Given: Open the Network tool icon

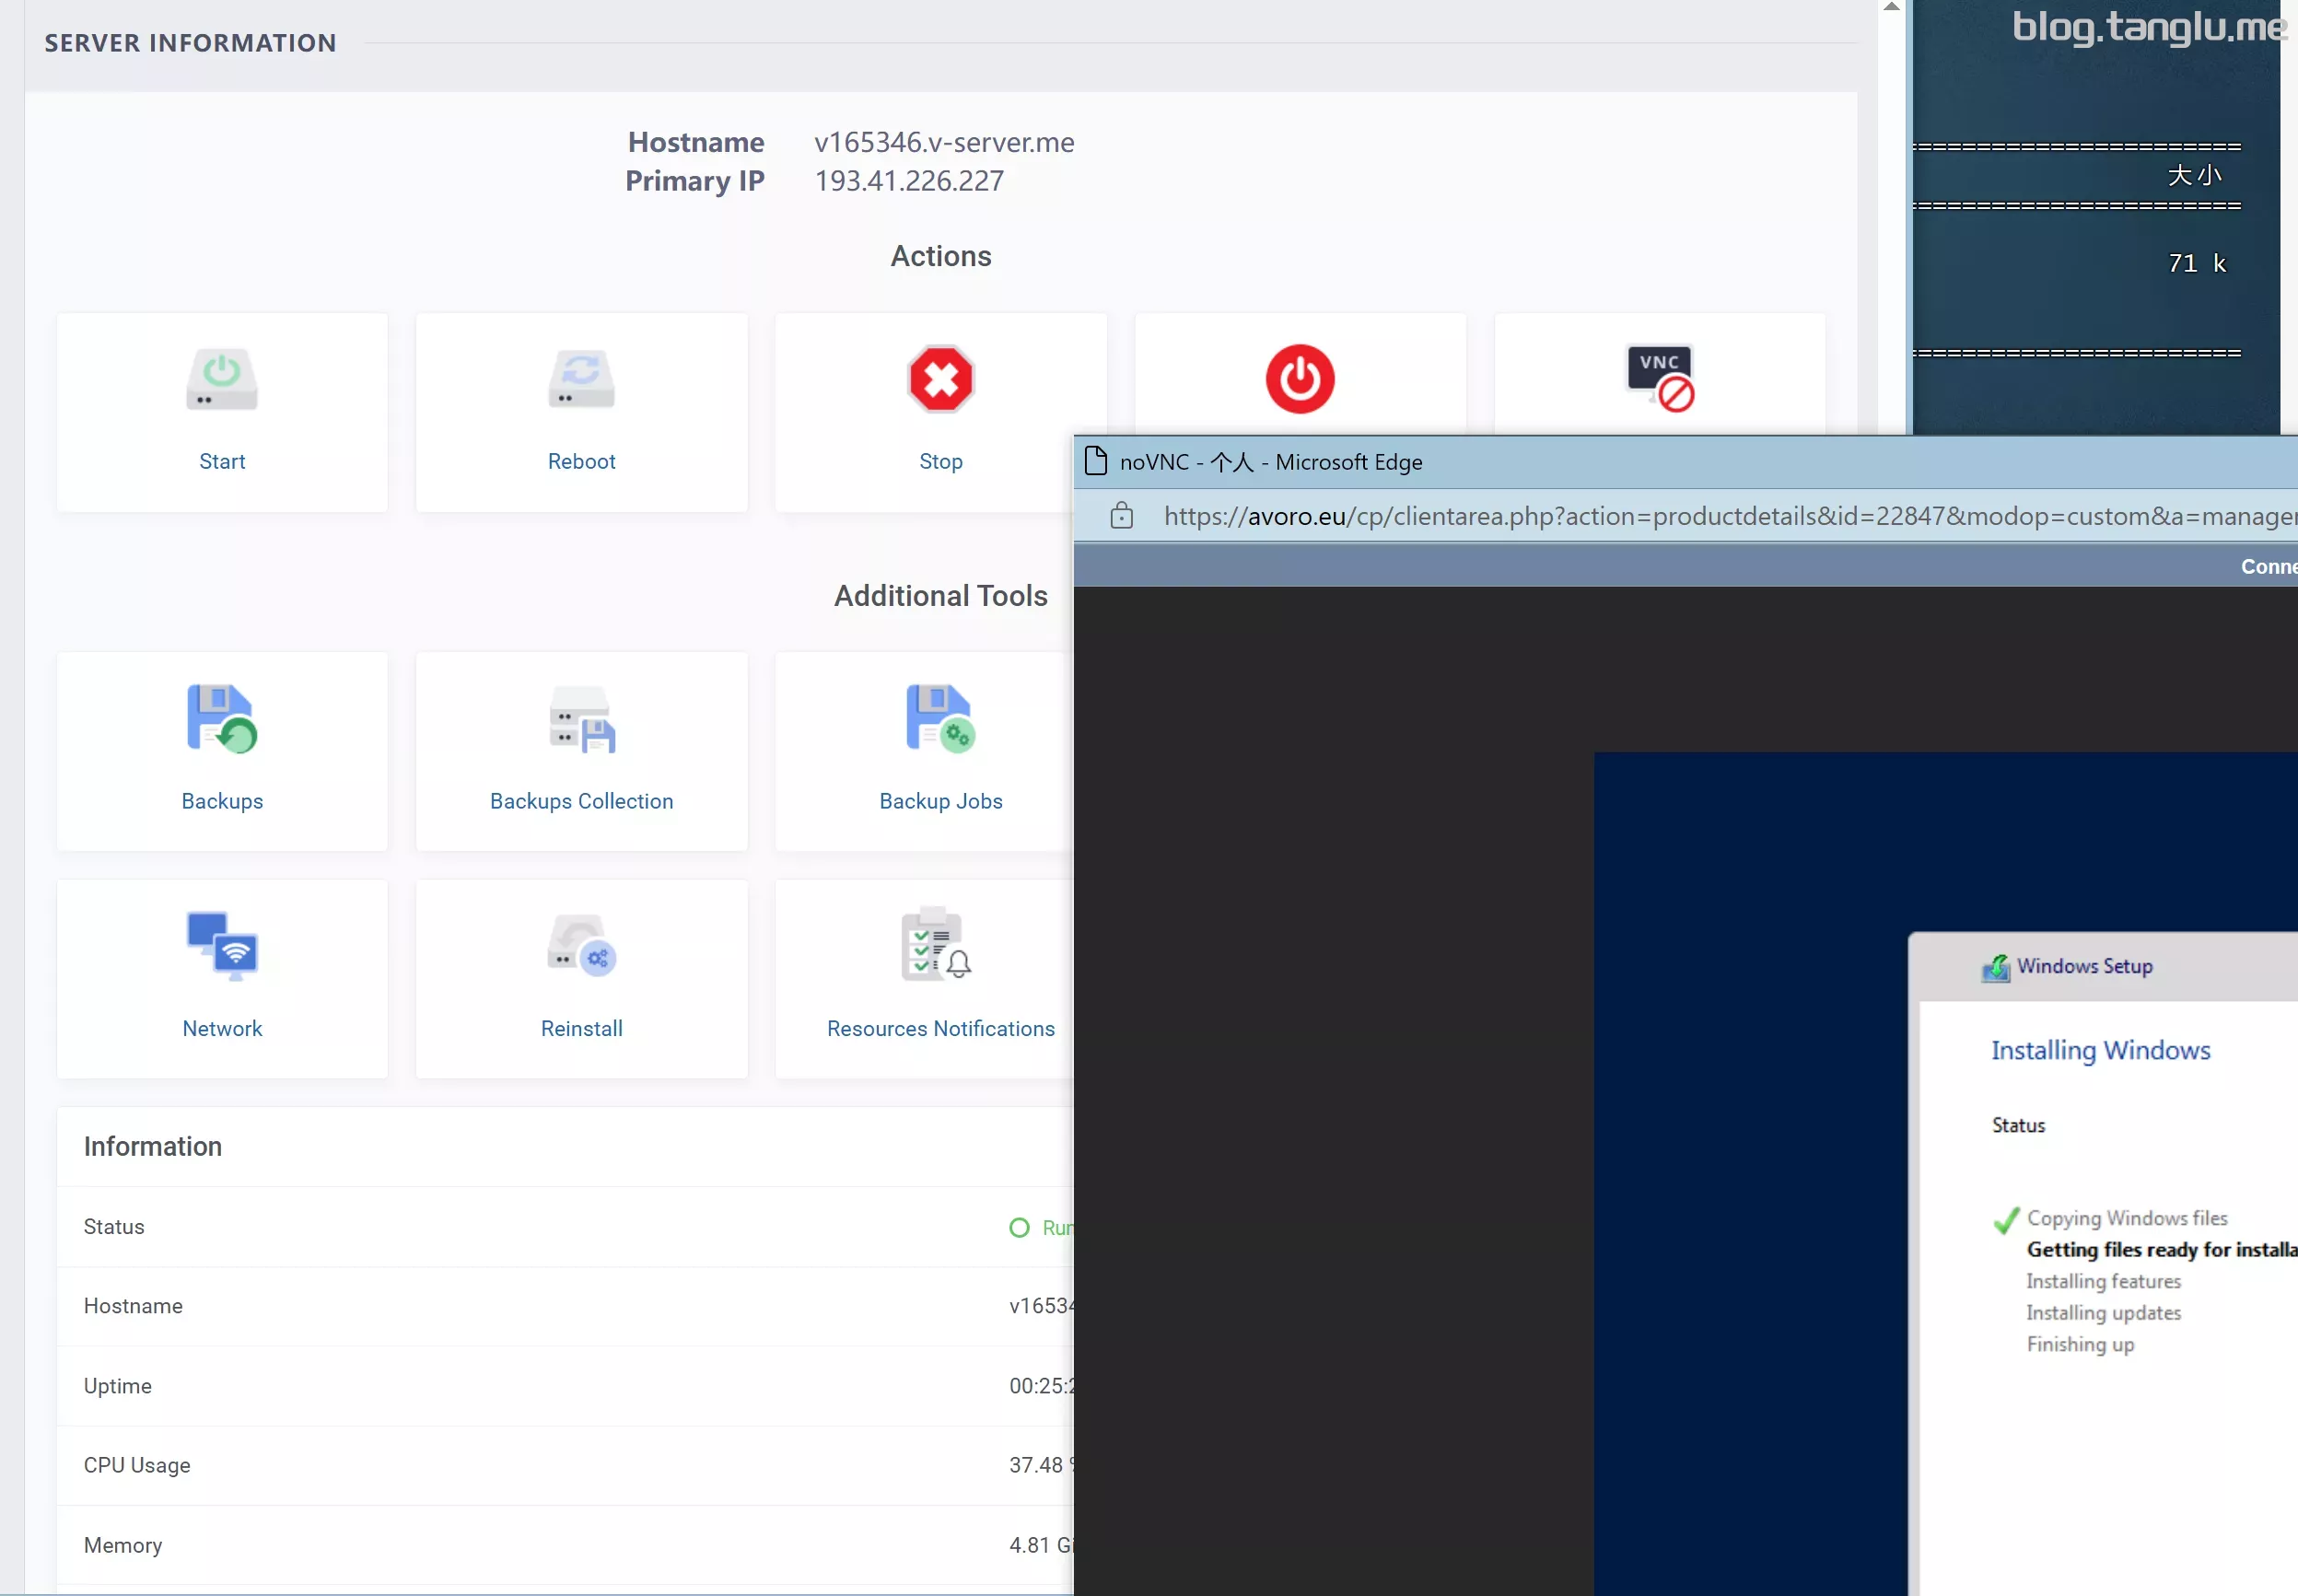Looking at the screenshot, I should 221,945.
